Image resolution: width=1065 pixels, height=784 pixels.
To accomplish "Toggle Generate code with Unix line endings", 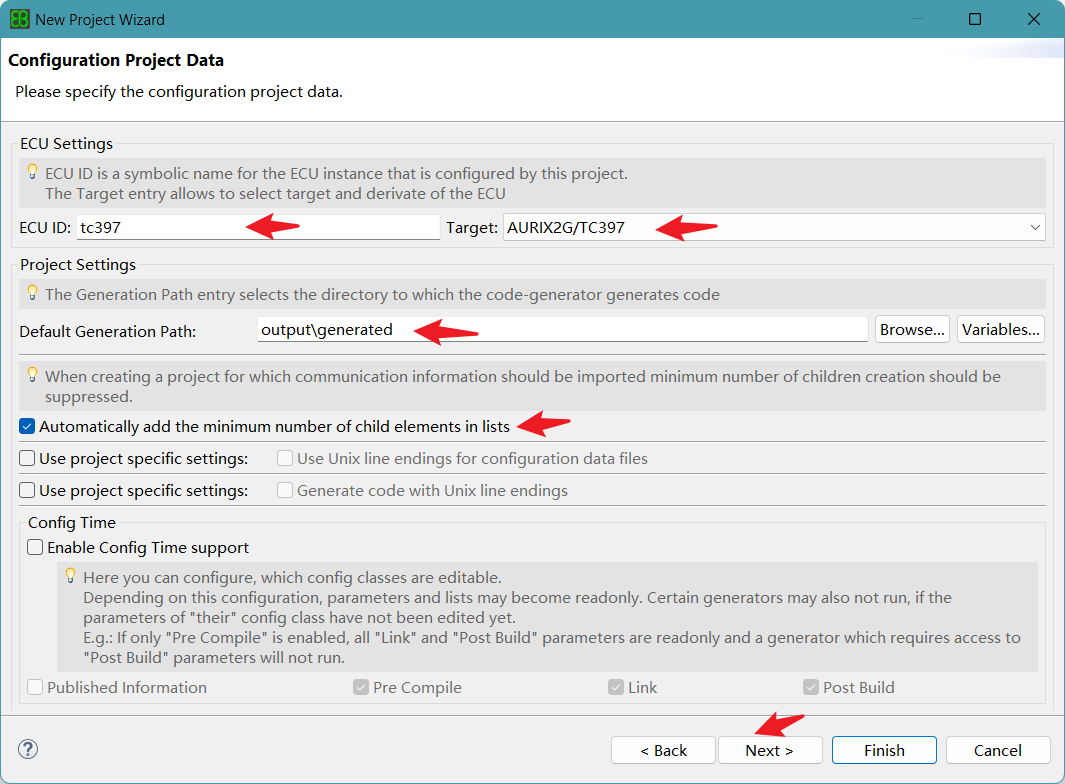I will pyautogui.click(x=285, y=491).
